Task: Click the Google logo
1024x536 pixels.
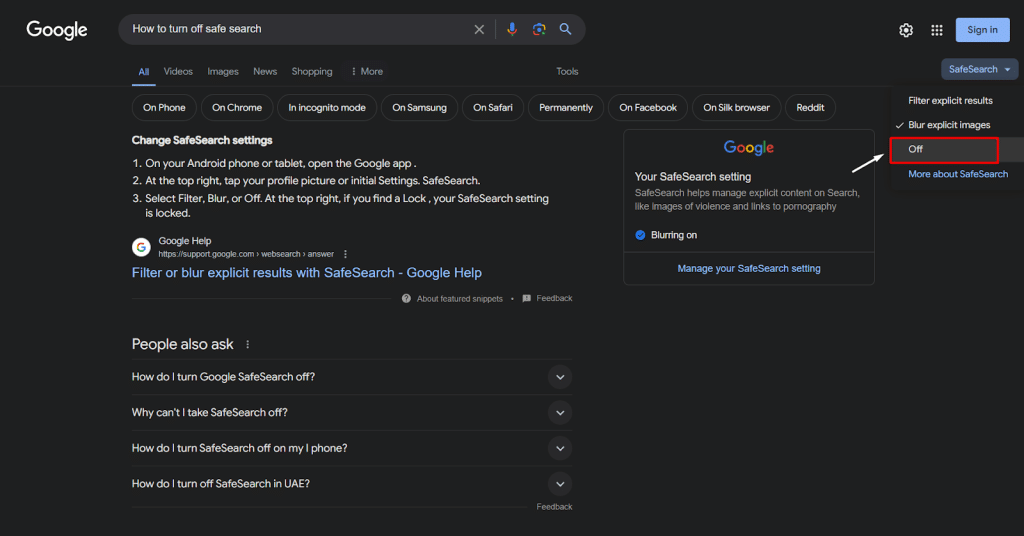Action: coord(57,29)
